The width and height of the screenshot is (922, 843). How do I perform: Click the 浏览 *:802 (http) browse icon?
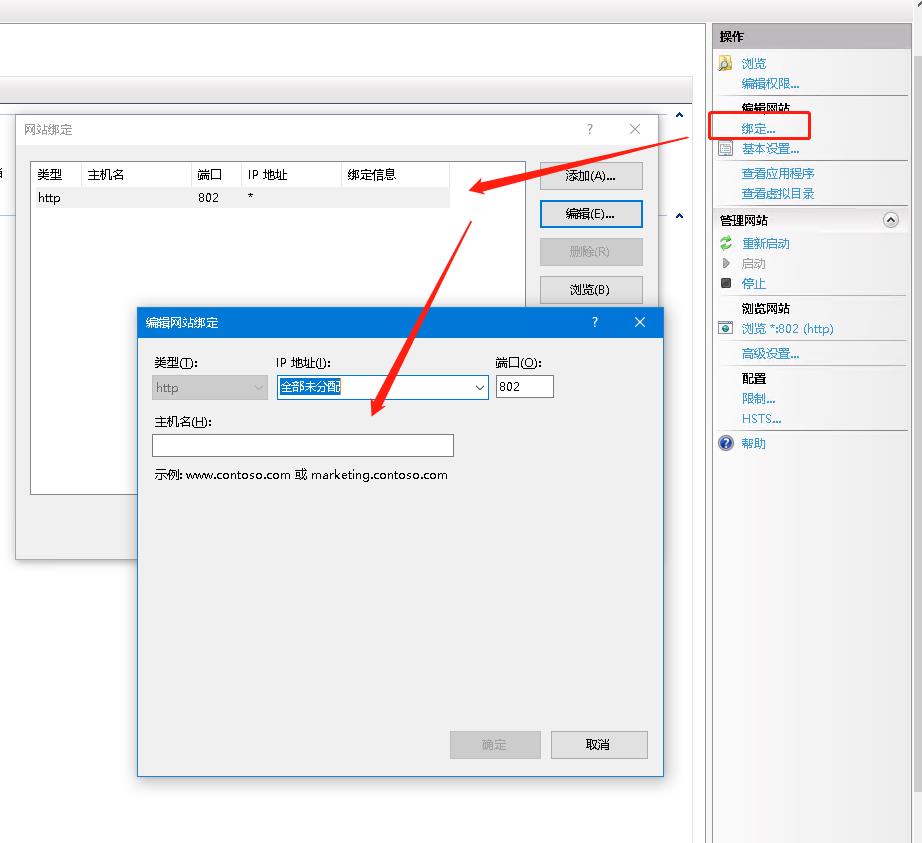pos(726,328)
